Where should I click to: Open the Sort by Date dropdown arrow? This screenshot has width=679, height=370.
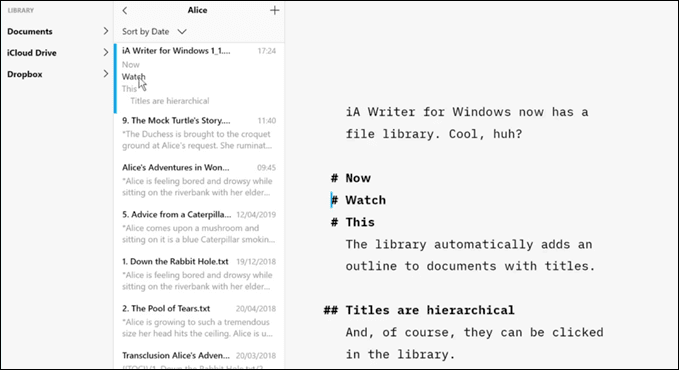pos(182,32)
